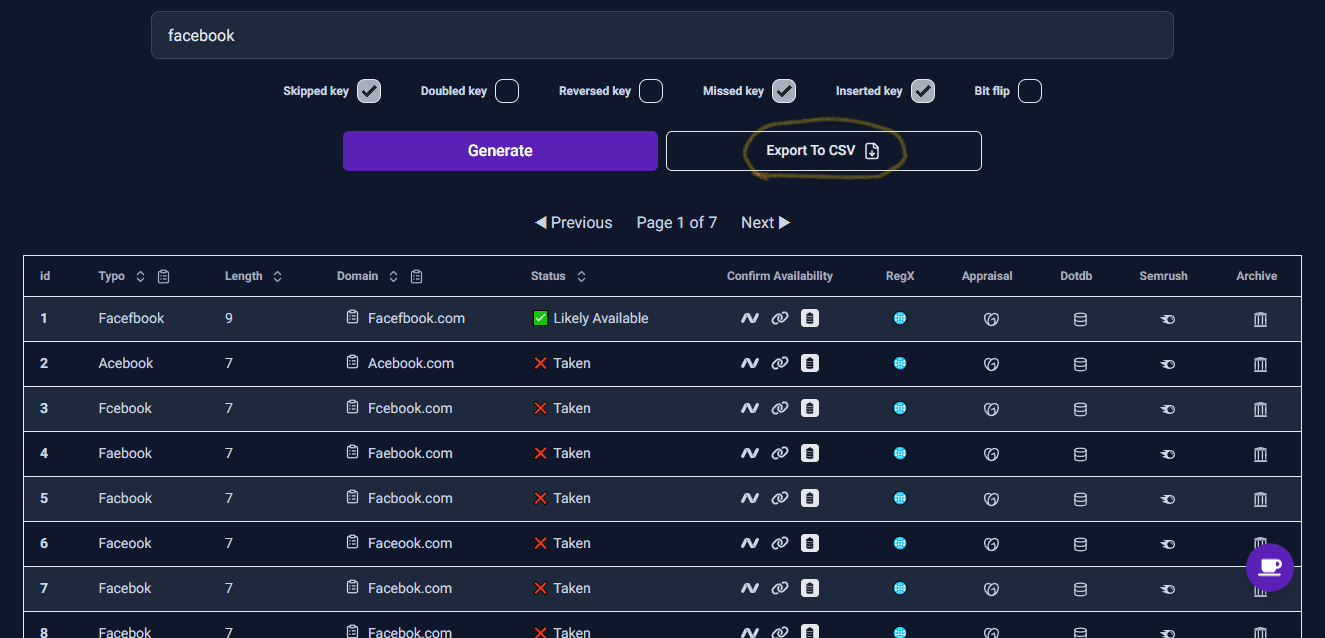The height and width of the screenshot is (638, 1325).
Task: Click the link icon in Acebook.com row
Action: 780,363
